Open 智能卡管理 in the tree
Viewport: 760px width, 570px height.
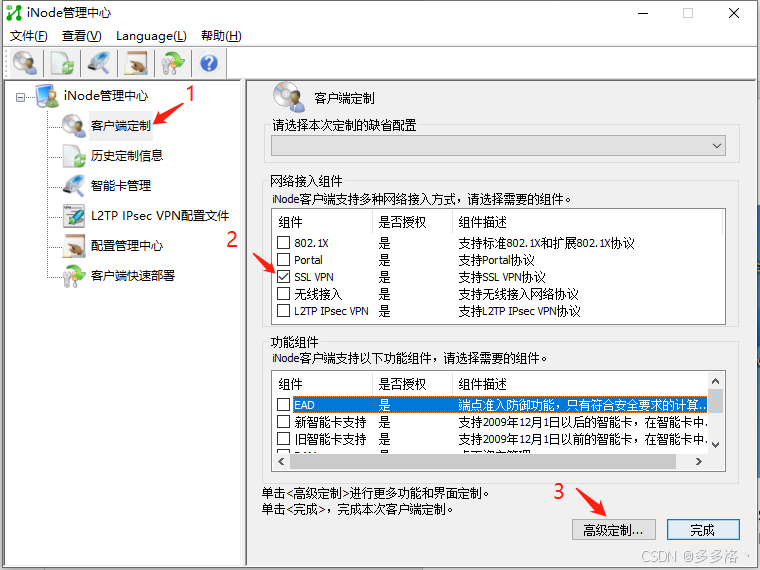click(x=121, y=186)
